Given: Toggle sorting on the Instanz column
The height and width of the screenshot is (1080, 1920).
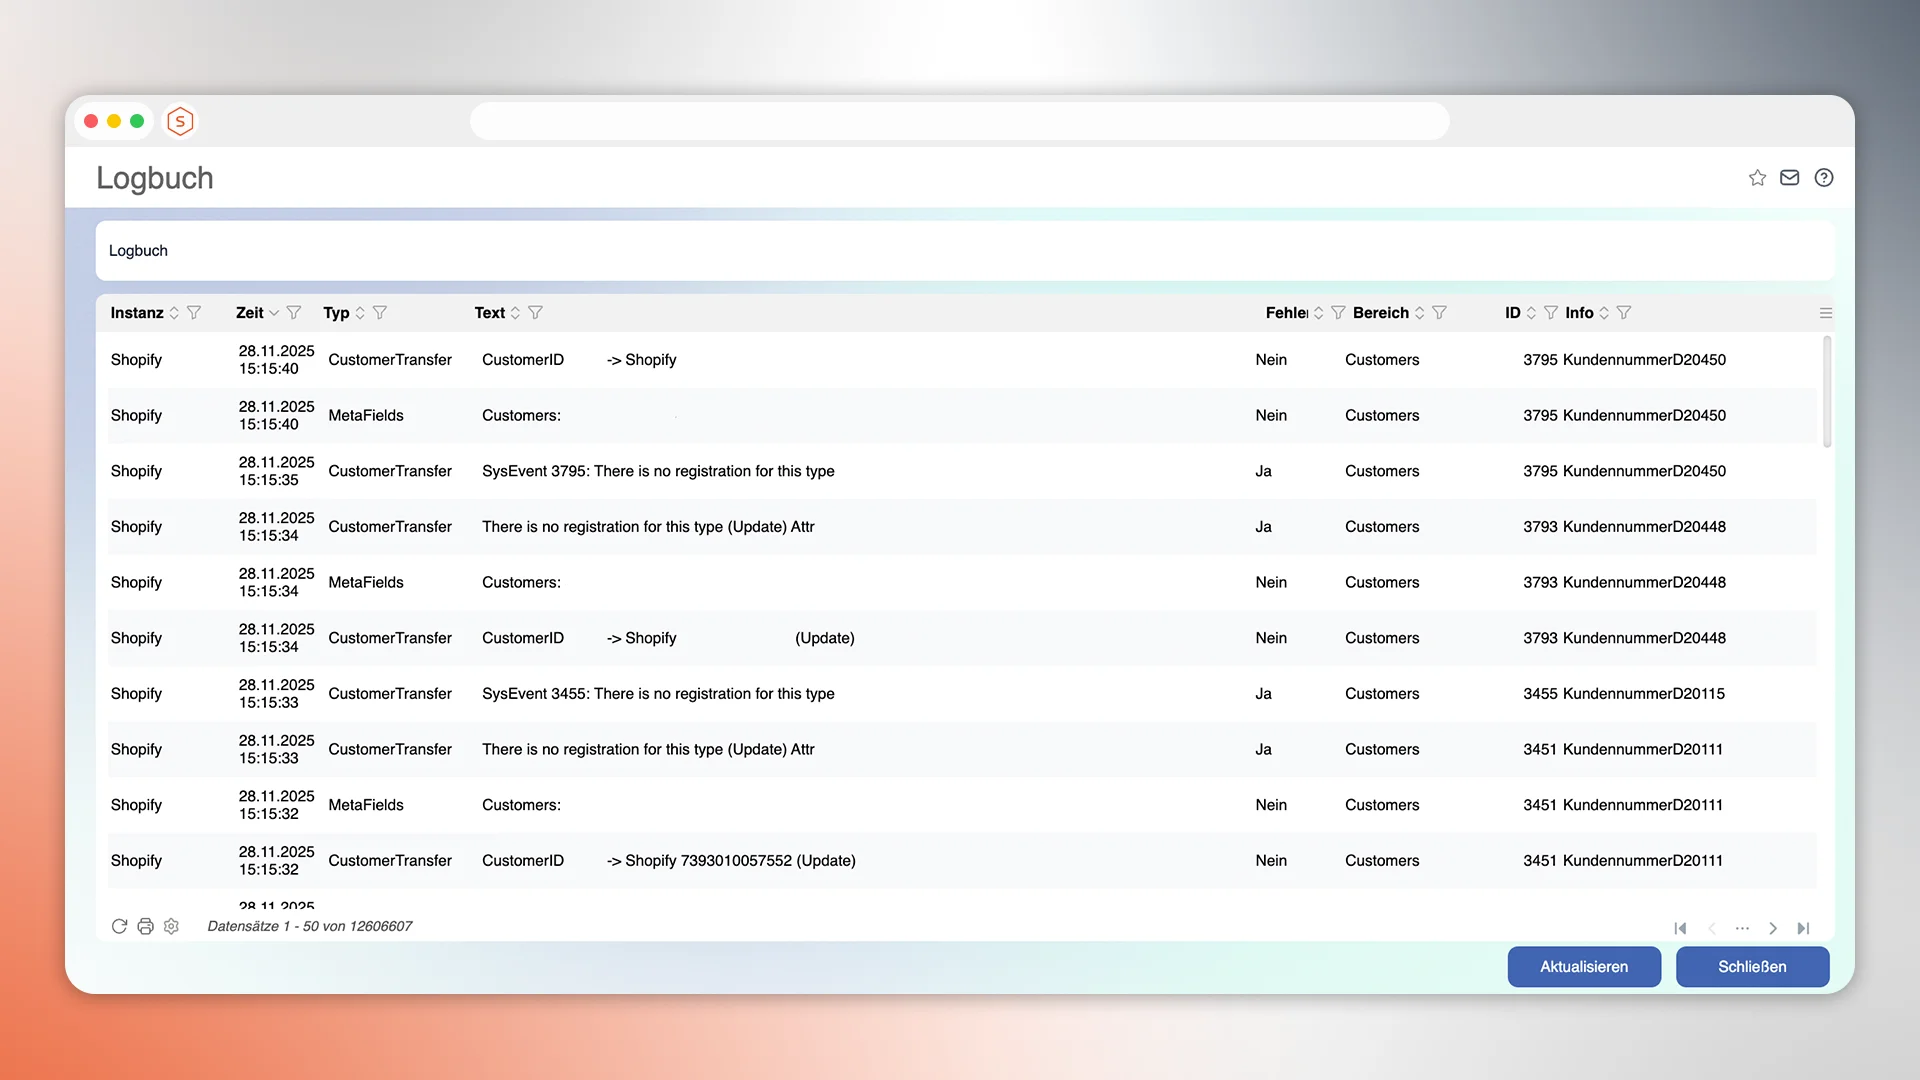Looking at the screenshot, I should coord(175,313).
